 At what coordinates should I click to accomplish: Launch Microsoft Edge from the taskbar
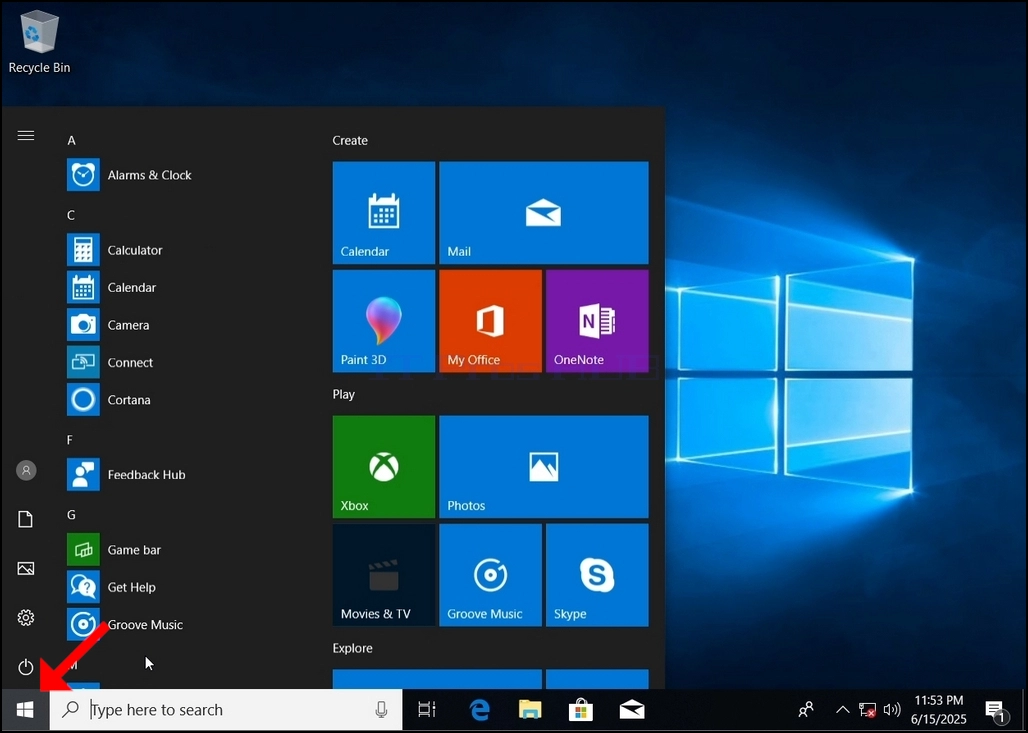pos(480,709)
